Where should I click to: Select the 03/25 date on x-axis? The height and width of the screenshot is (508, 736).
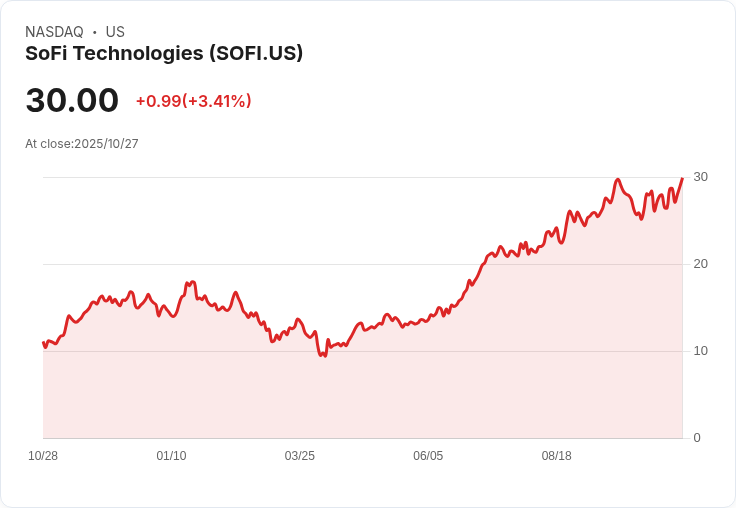coord(299,456)
